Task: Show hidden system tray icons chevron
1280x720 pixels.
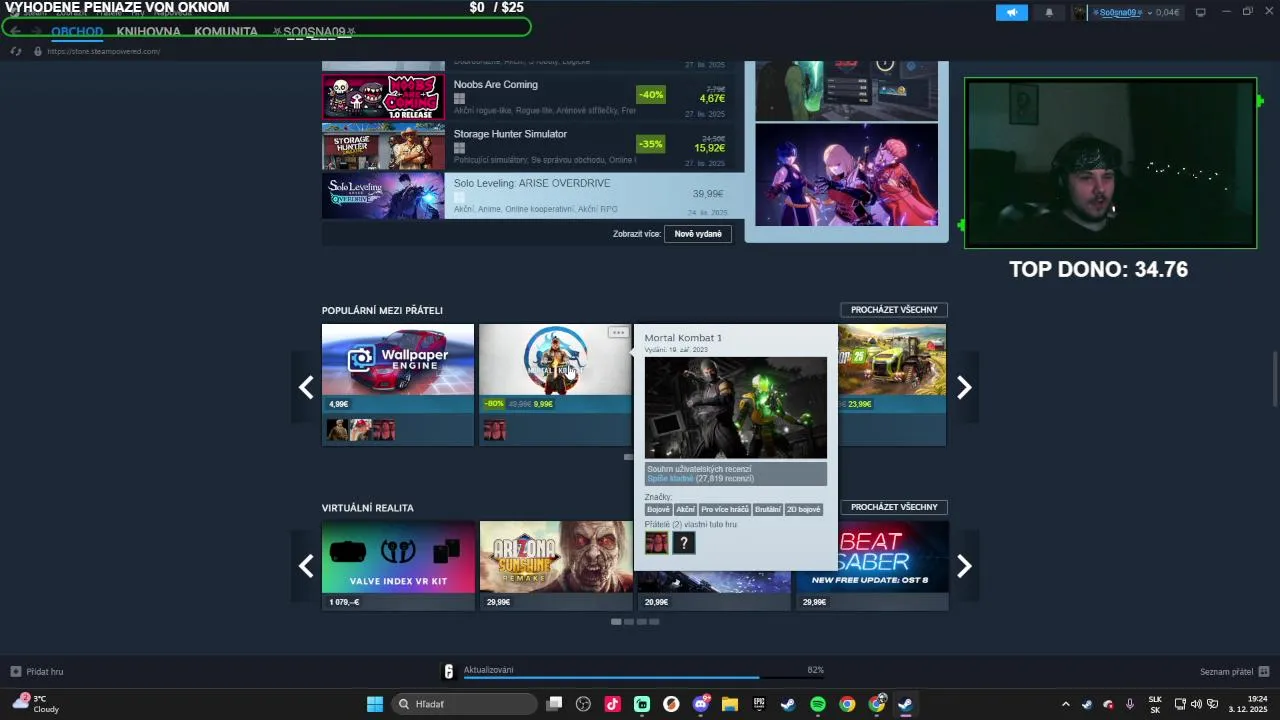Action: 1065,704
